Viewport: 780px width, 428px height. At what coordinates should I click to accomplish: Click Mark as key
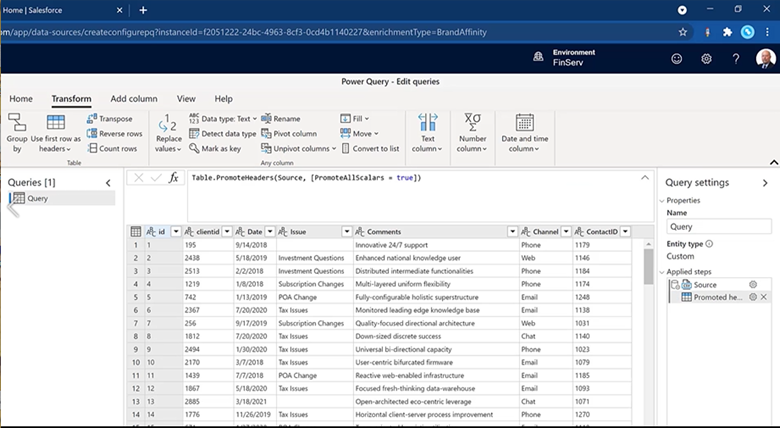click(215, 148)
